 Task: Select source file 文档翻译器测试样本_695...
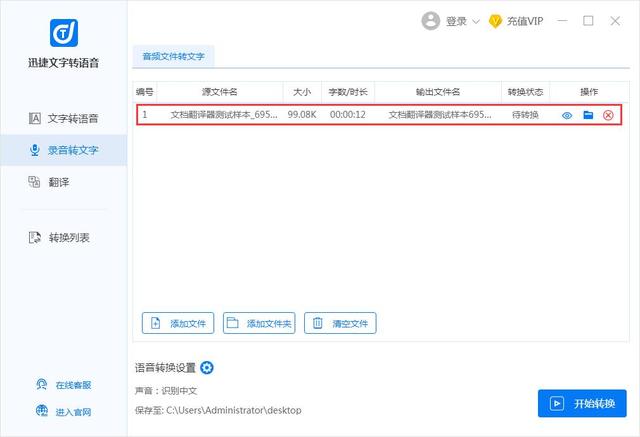point(224,115)
